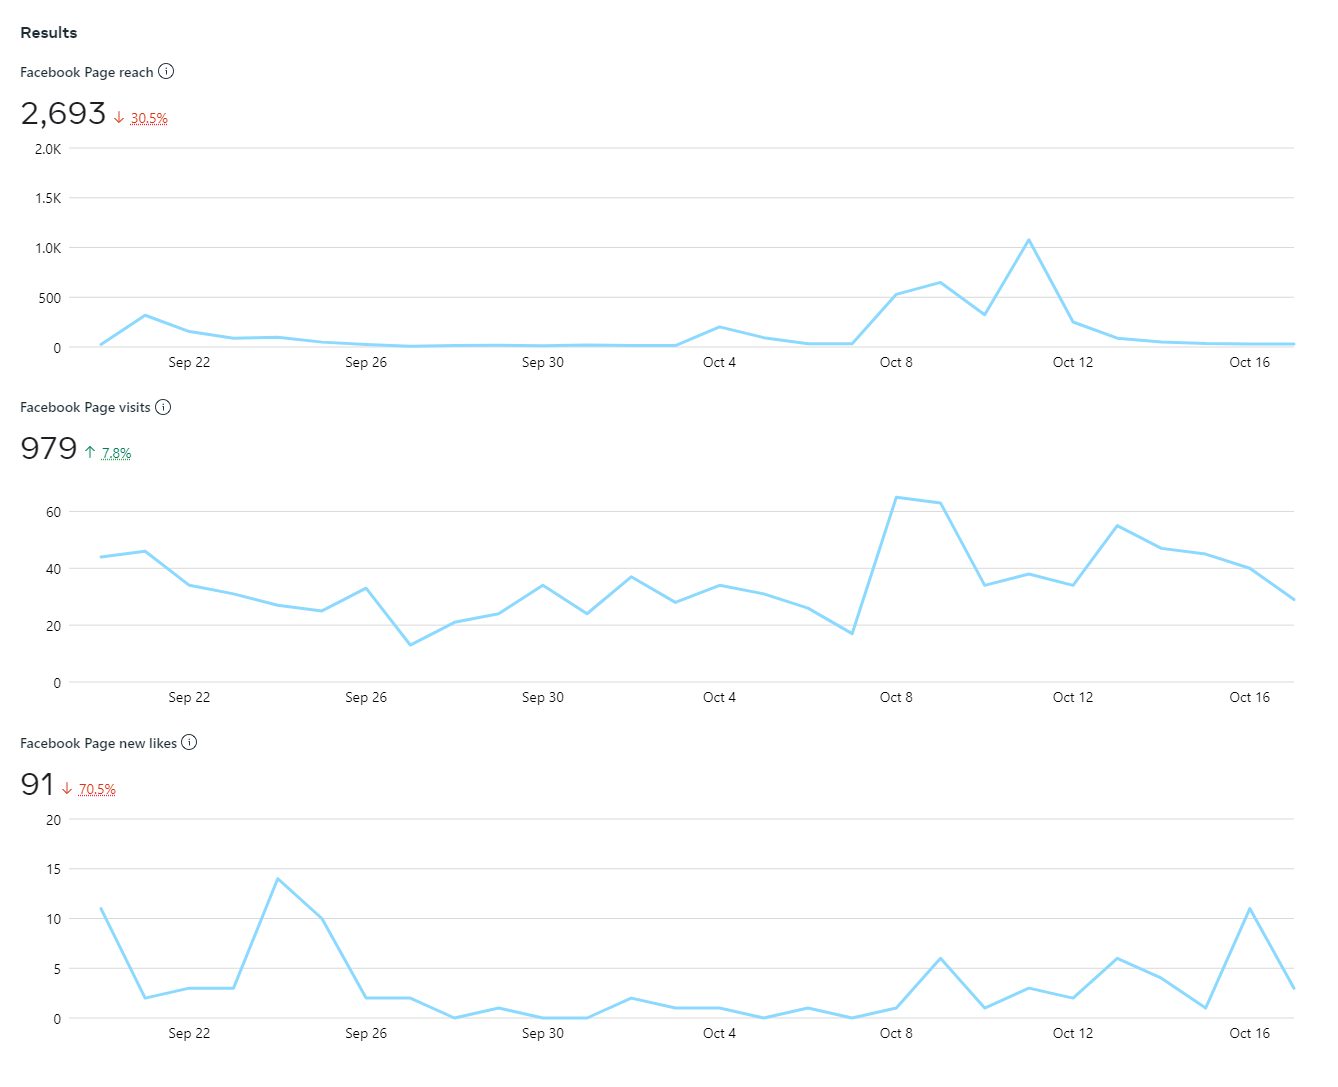Click the red down arrow beside 70.5%
The height and width of the screenshot is (1087, 1338).
point(67,789)
